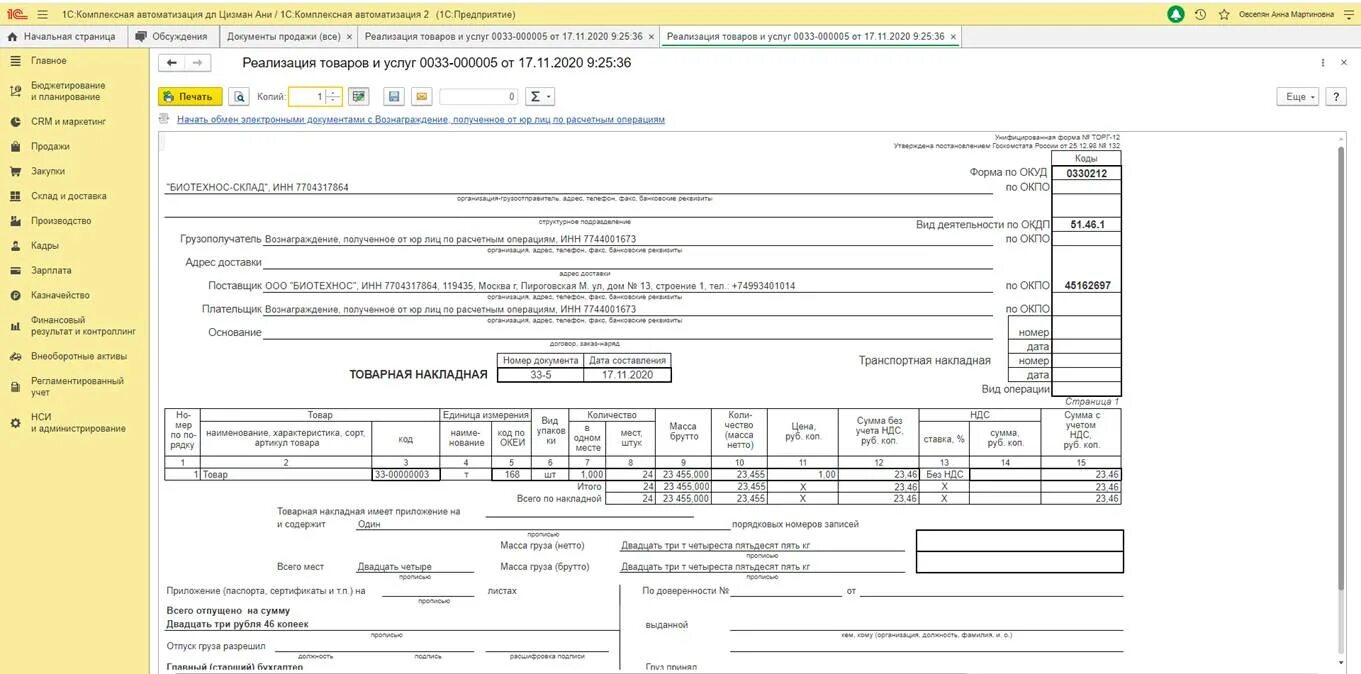1361x674 pixels.
Task: Click user name Овсепян Анна Мартиновна
Action: pos(1287,15)
